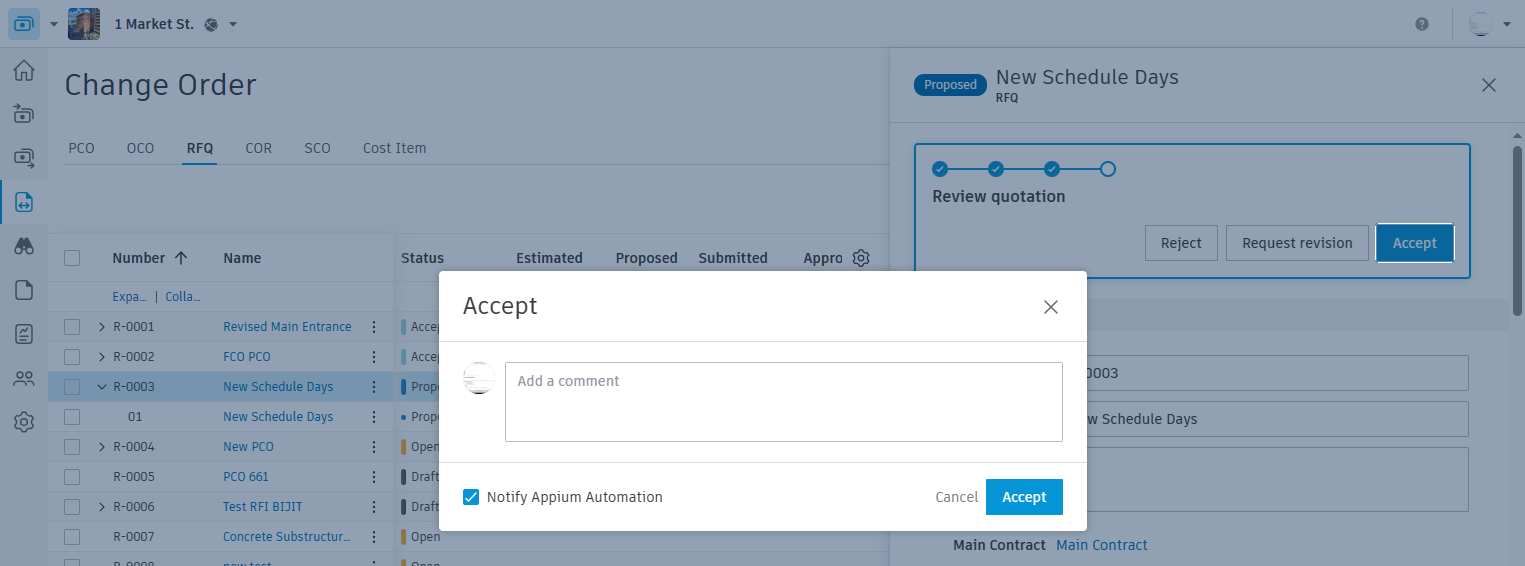Viewport: 1525px width, 566px height.
Task: Expand the R-0006 row
Action: [101, 507]
